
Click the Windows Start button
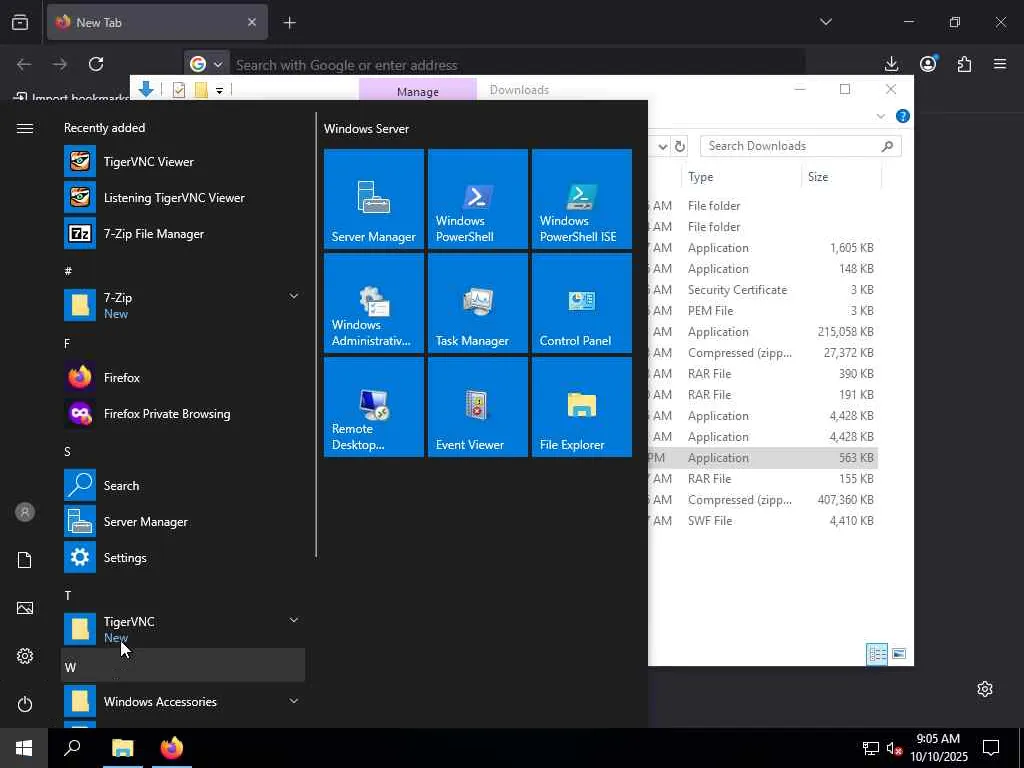pyautogui.click(x=24, y=748)
